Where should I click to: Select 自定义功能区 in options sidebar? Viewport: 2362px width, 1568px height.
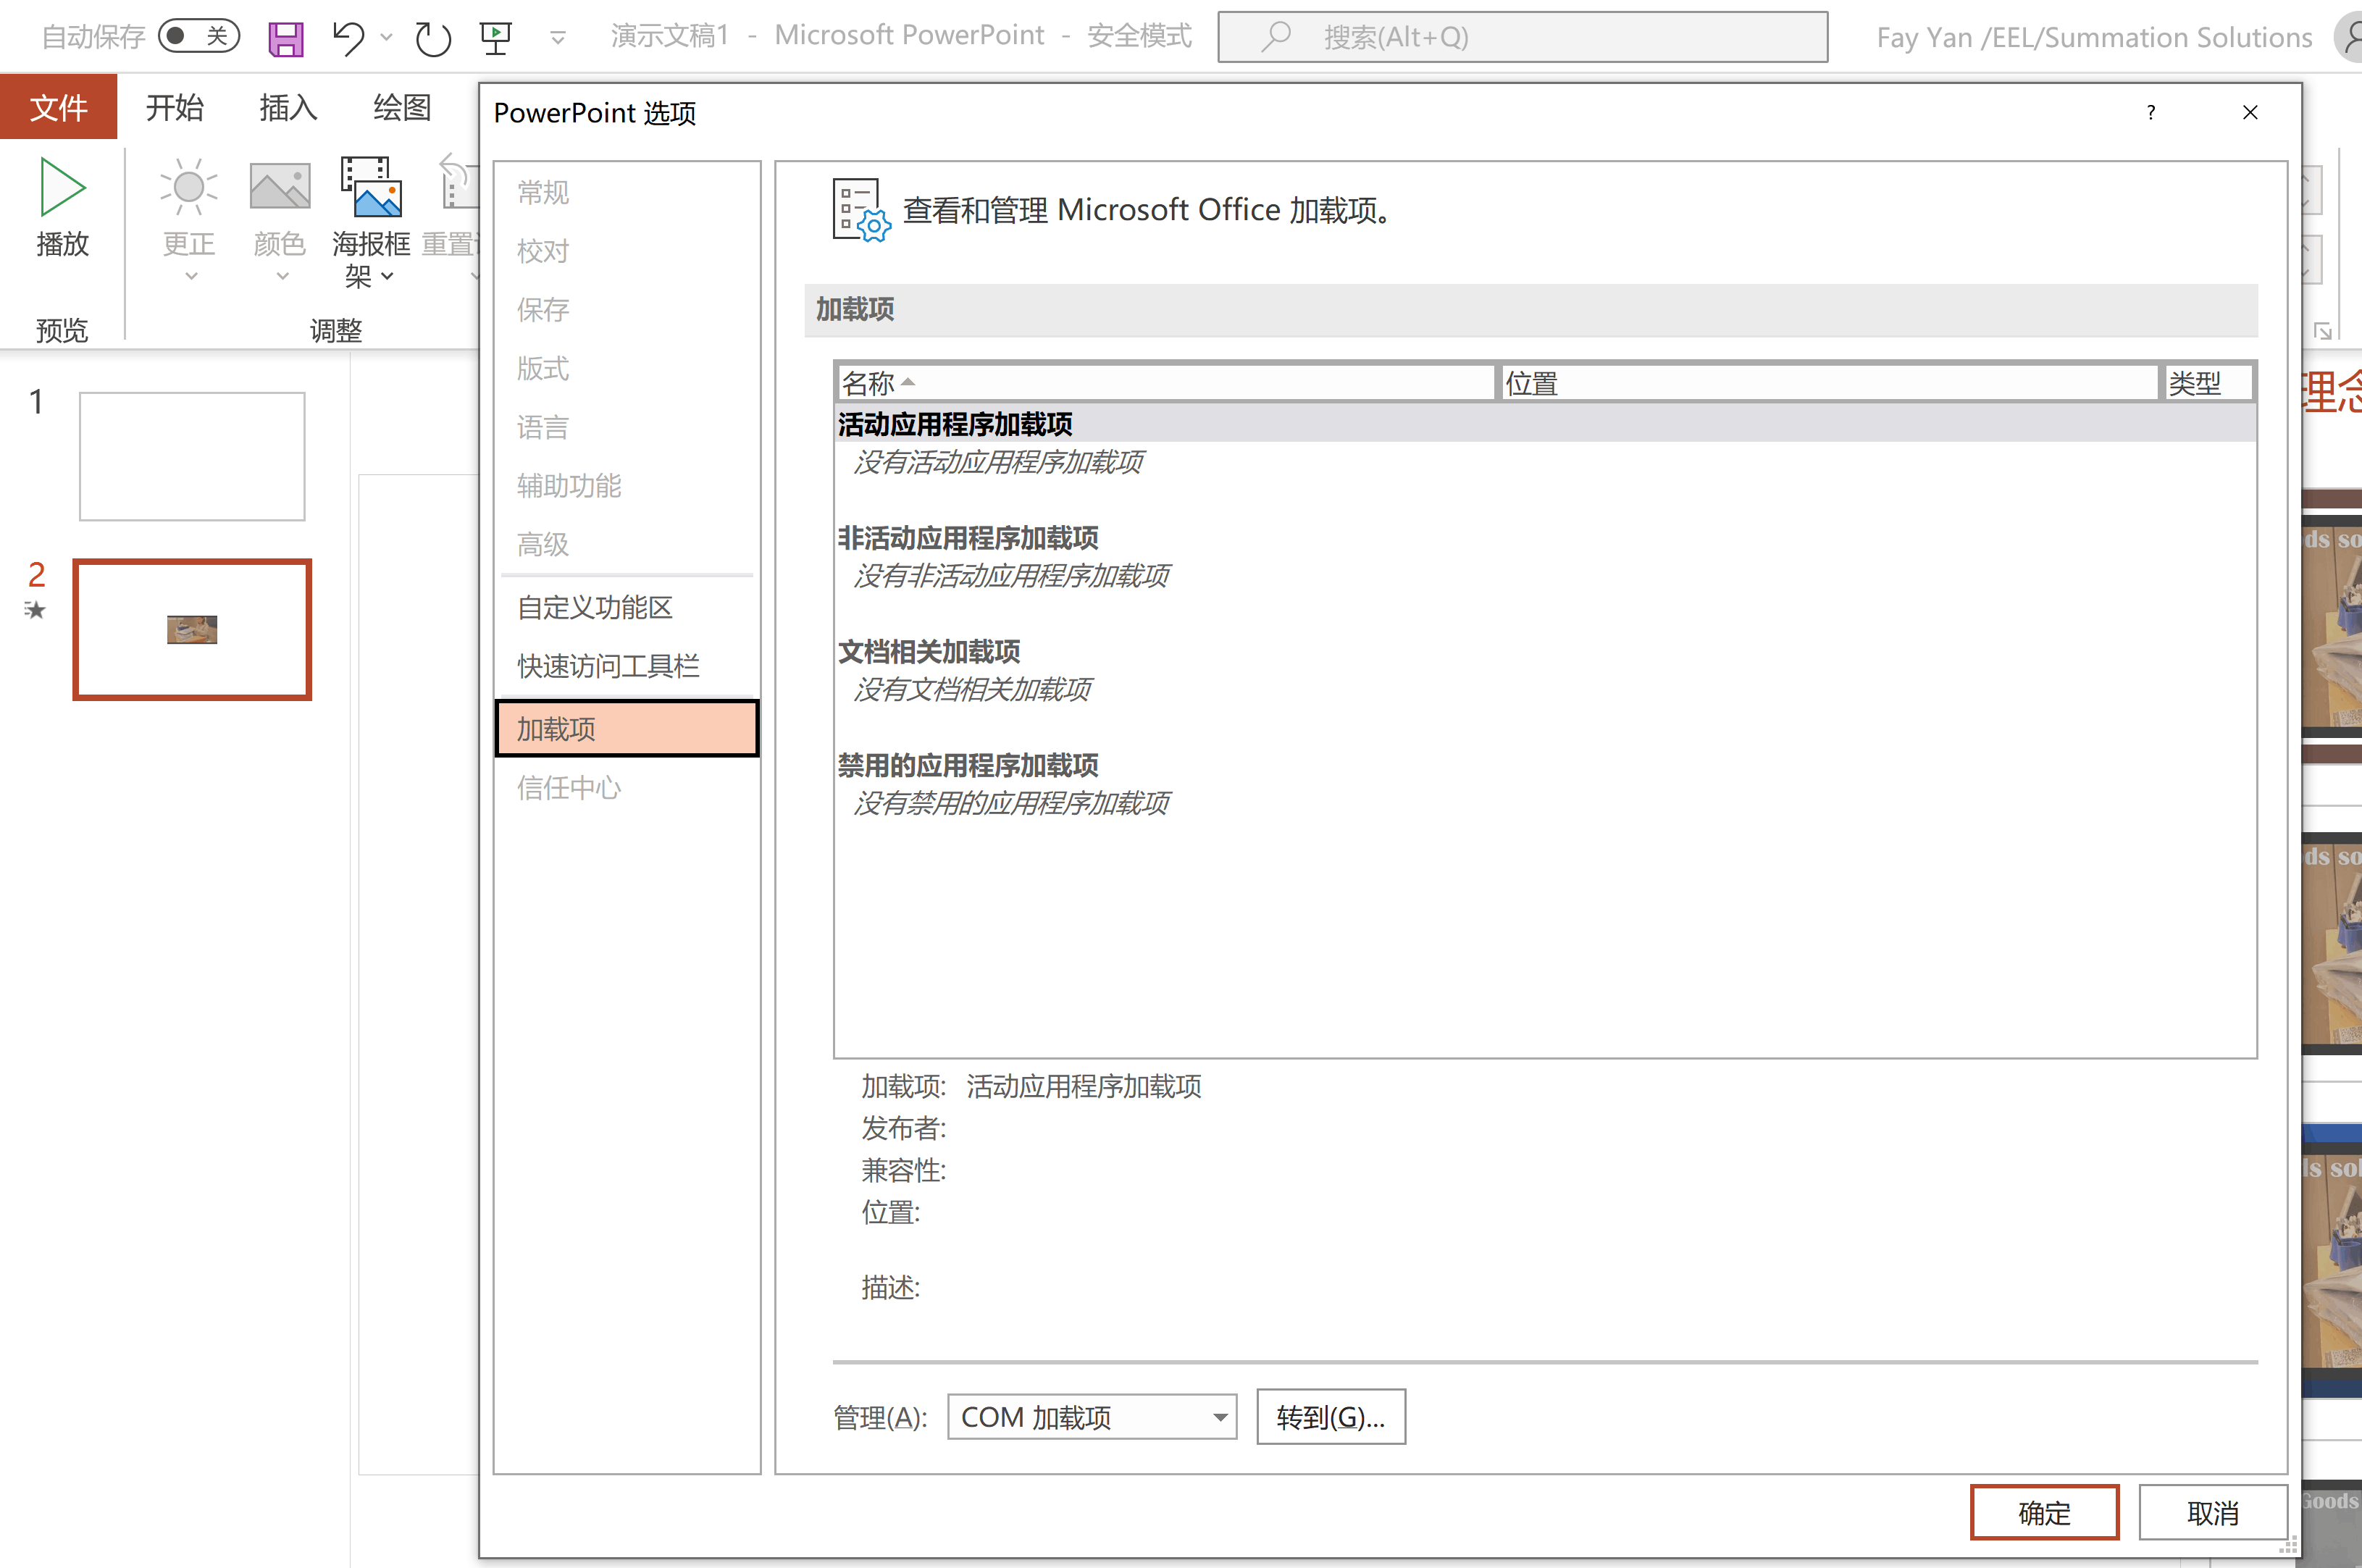[595, 607]
